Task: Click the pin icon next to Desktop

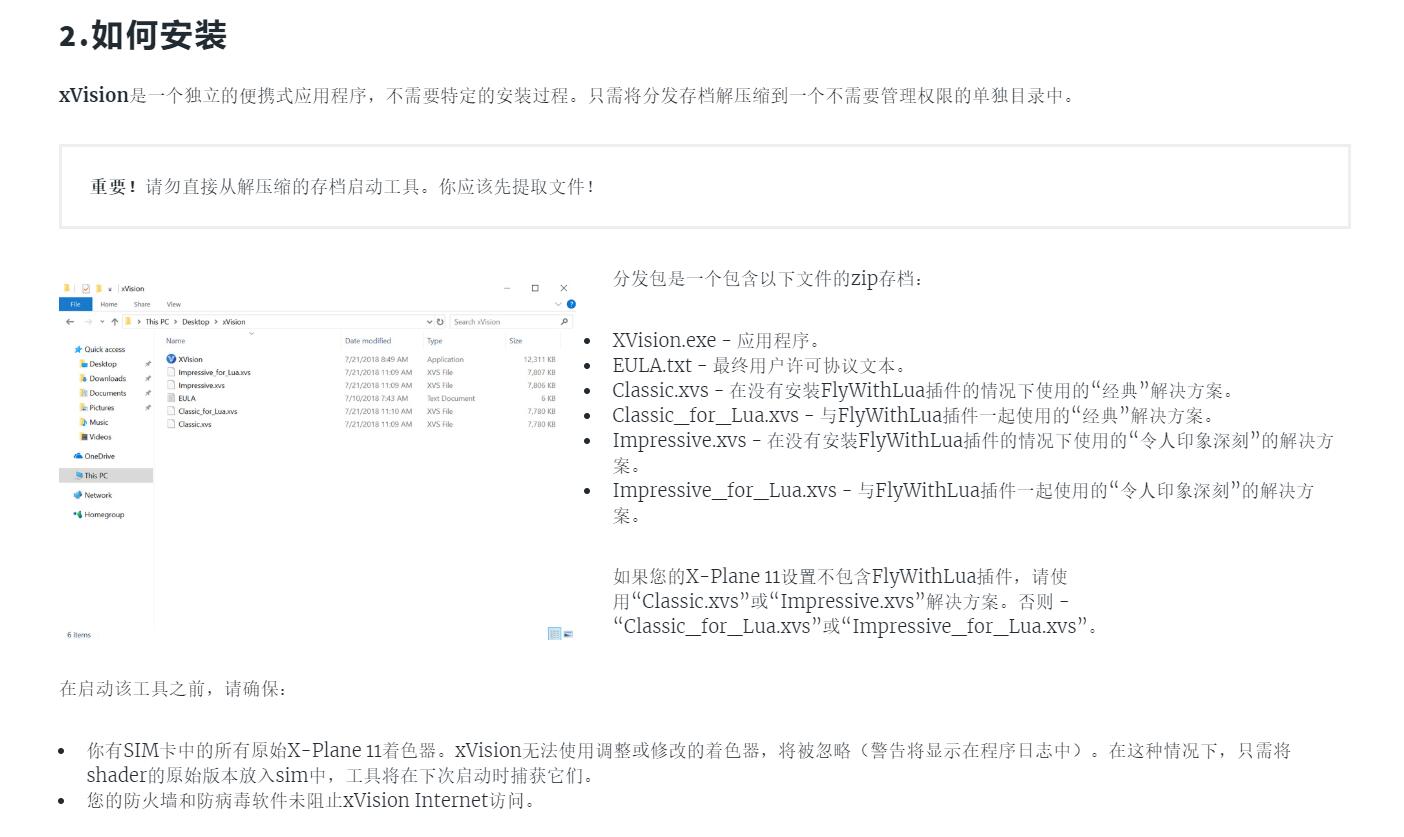Action: (x=148, y=364)
